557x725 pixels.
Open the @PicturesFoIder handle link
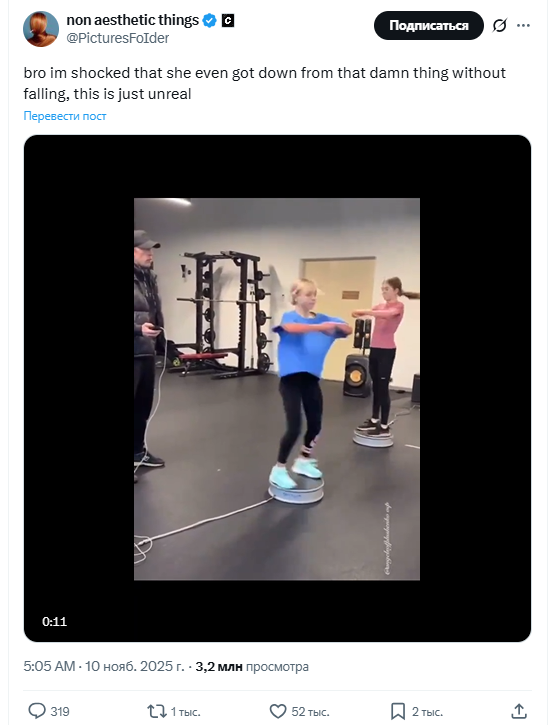click(x=118, y=38)
